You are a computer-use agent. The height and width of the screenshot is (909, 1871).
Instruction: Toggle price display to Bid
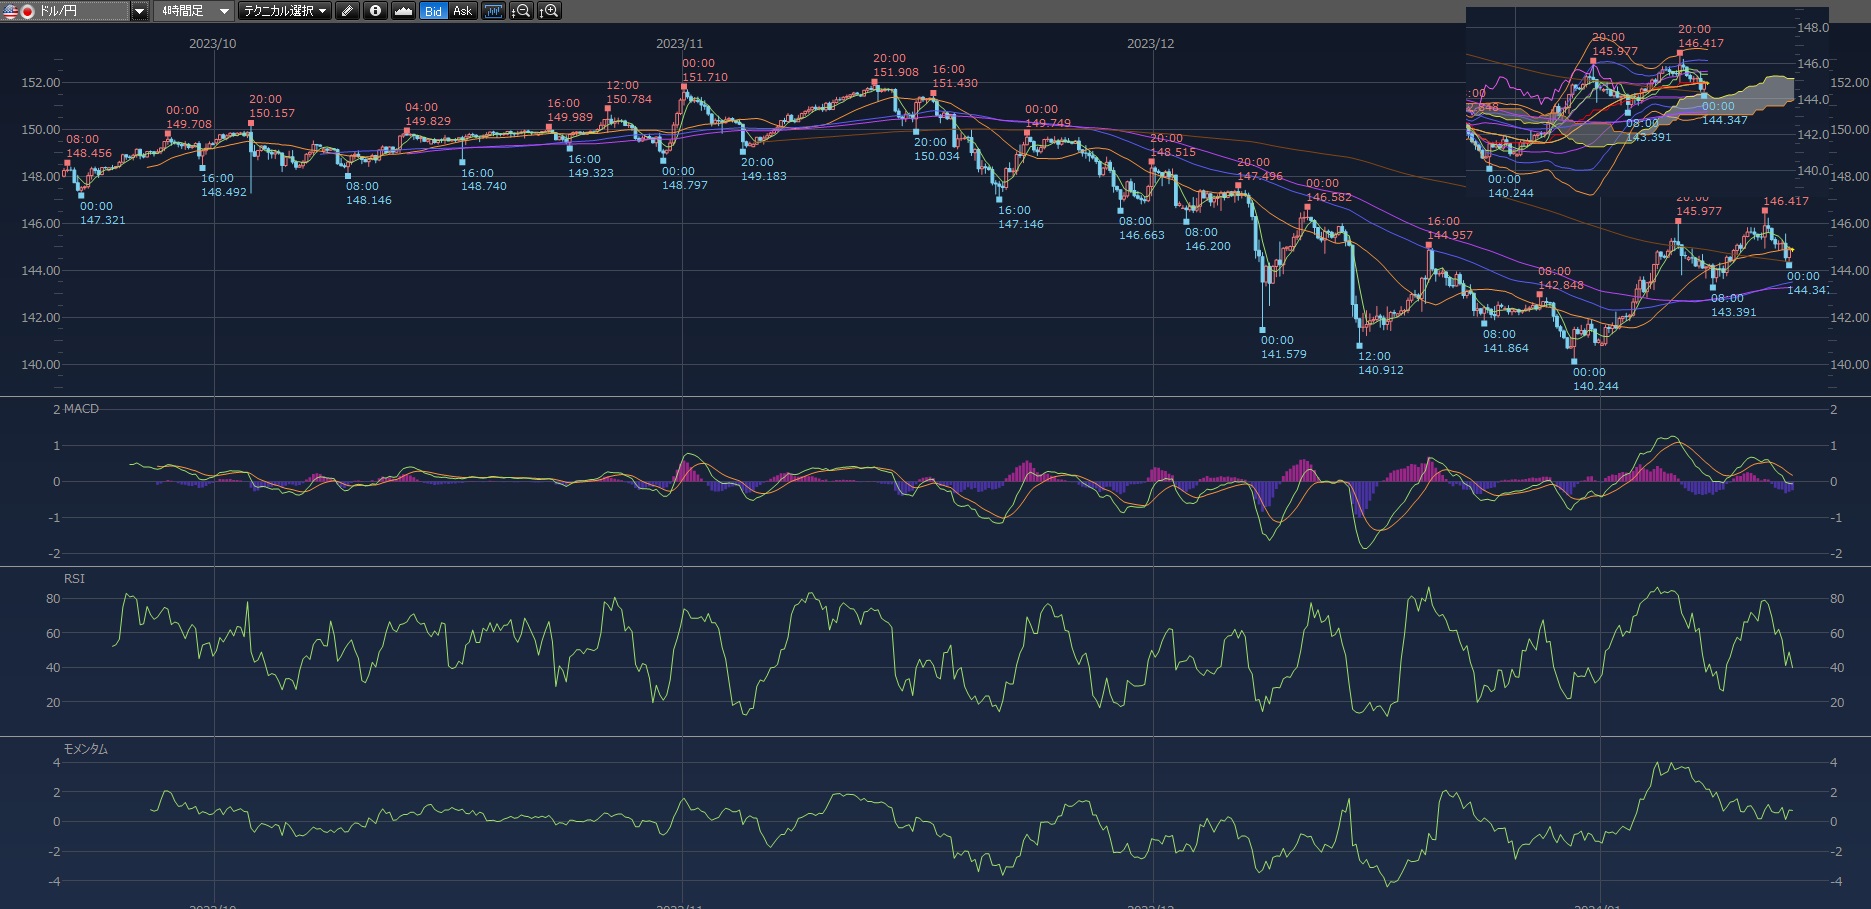tap(433, 11)
